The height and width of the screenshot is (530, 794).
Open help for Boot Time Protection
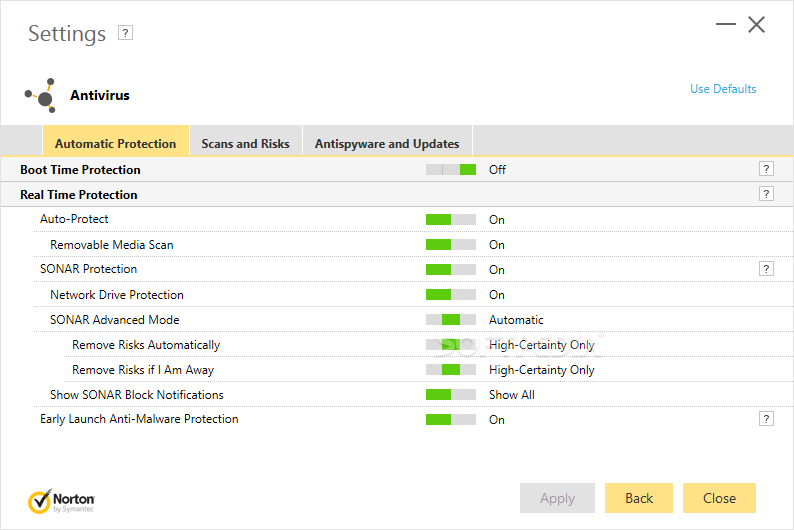(766, 169)
